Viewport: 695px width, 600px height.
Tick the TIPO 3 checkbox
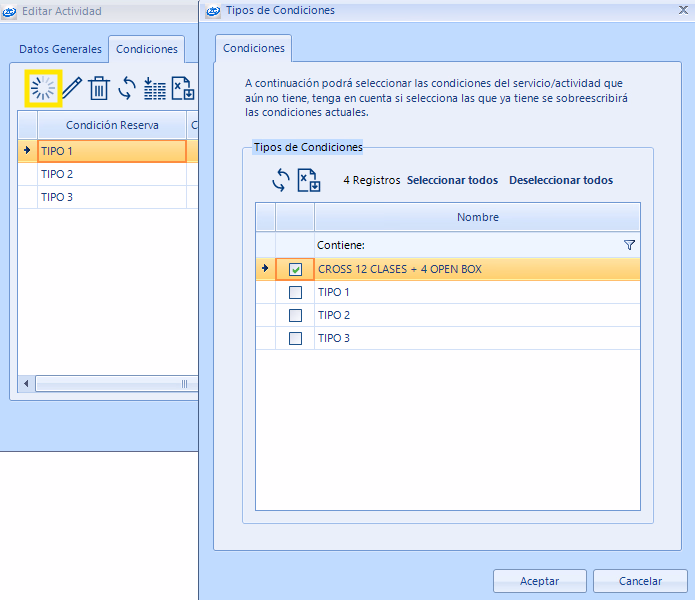(295, 339)
